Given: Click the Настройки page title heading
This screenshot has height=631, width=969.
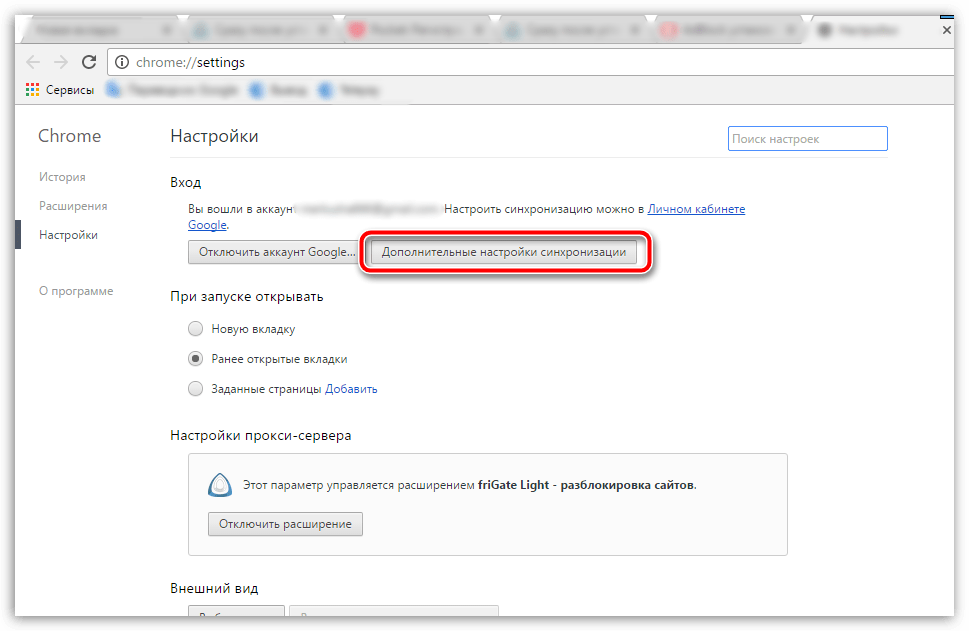Looking at the screenshot, I should point(214,136).
